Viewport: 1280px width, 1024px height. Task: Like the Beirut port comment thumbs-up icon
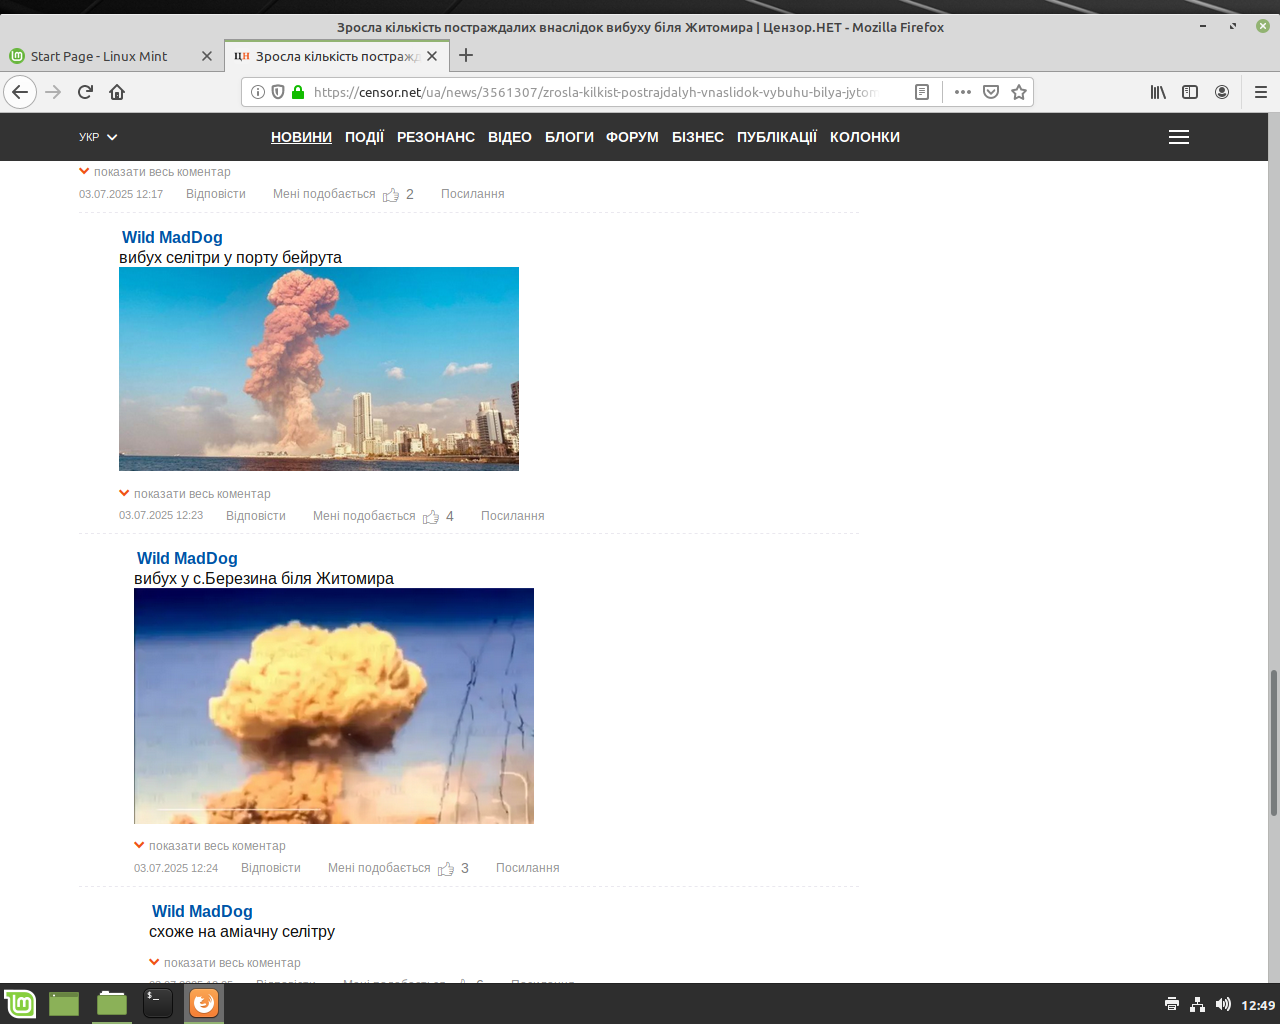(x=431, y=516)
